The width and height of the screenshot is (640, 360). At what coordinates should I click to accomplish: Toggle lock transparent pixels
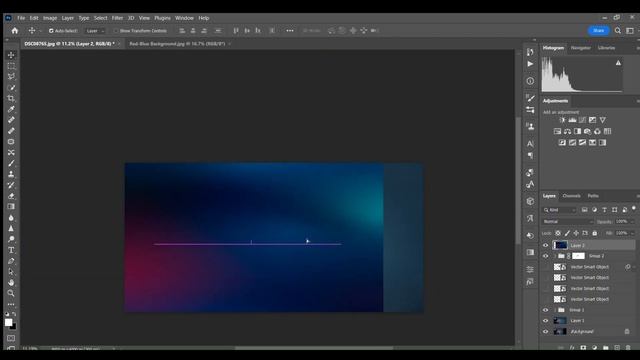tap(558, 233)
